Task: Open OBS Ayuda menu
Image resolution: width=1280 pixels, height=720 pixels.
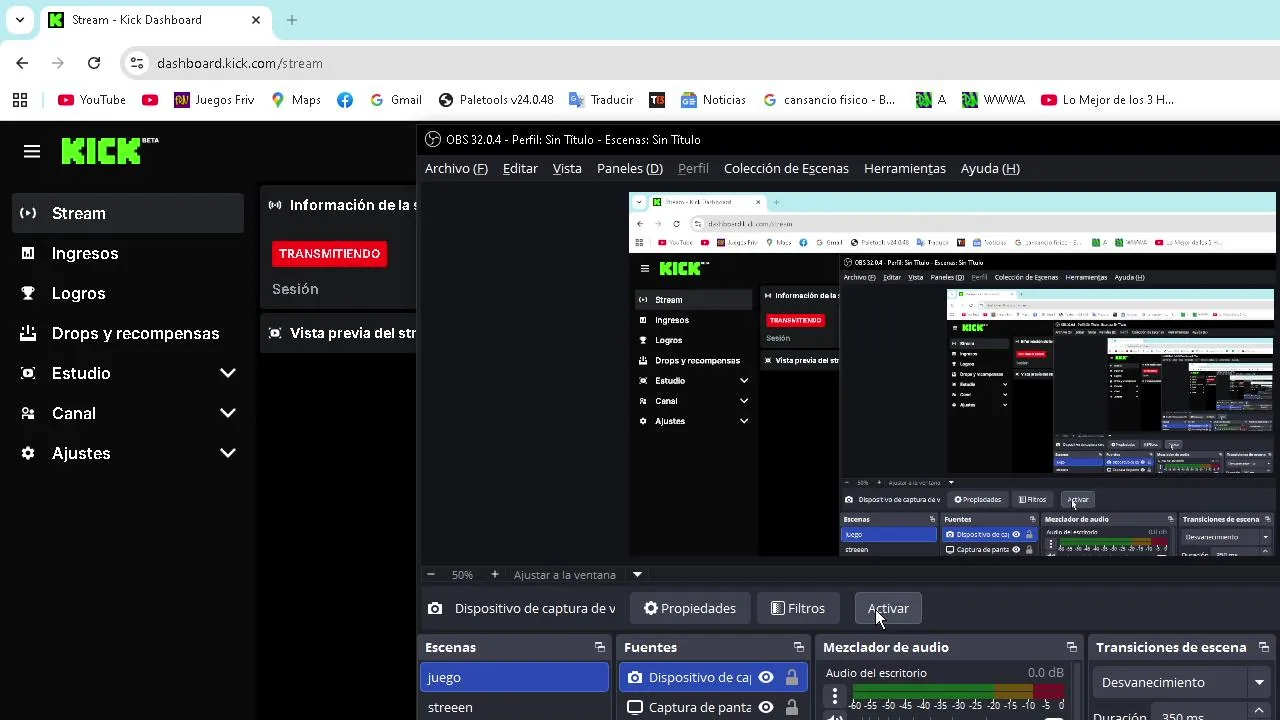Action: pos(990,168)
